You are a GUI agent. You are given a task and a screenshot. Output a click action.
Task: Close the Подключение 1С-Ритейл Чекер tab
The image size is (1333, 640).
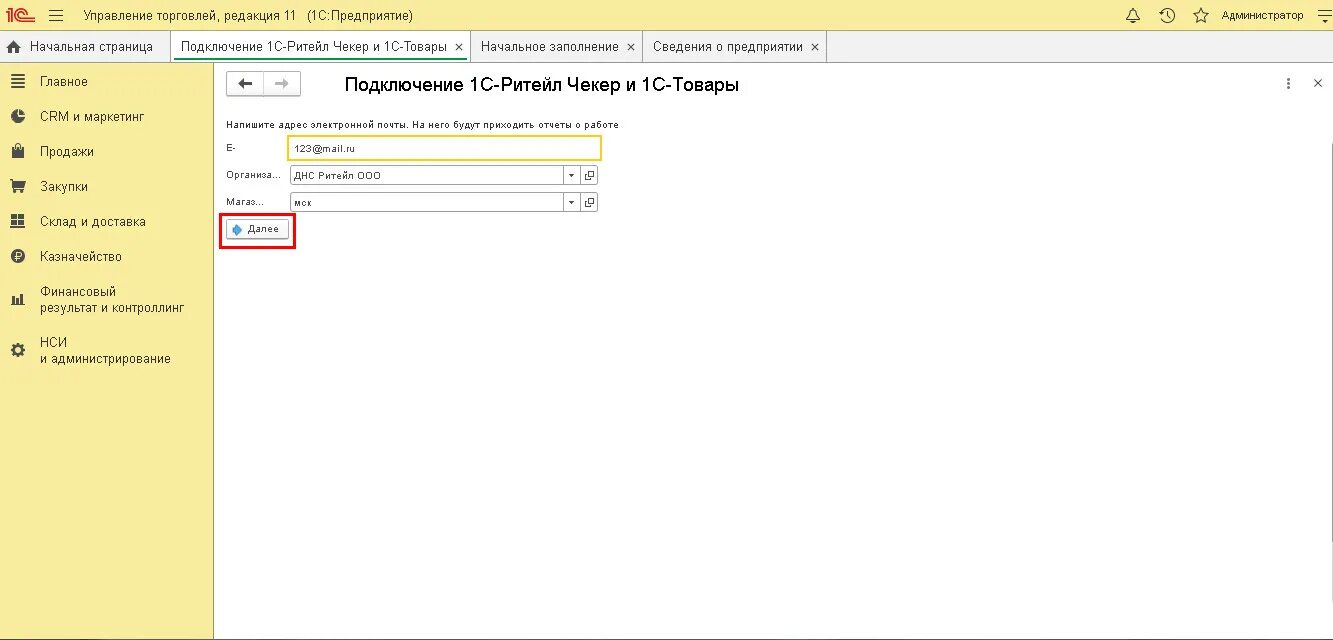point(458,47)
